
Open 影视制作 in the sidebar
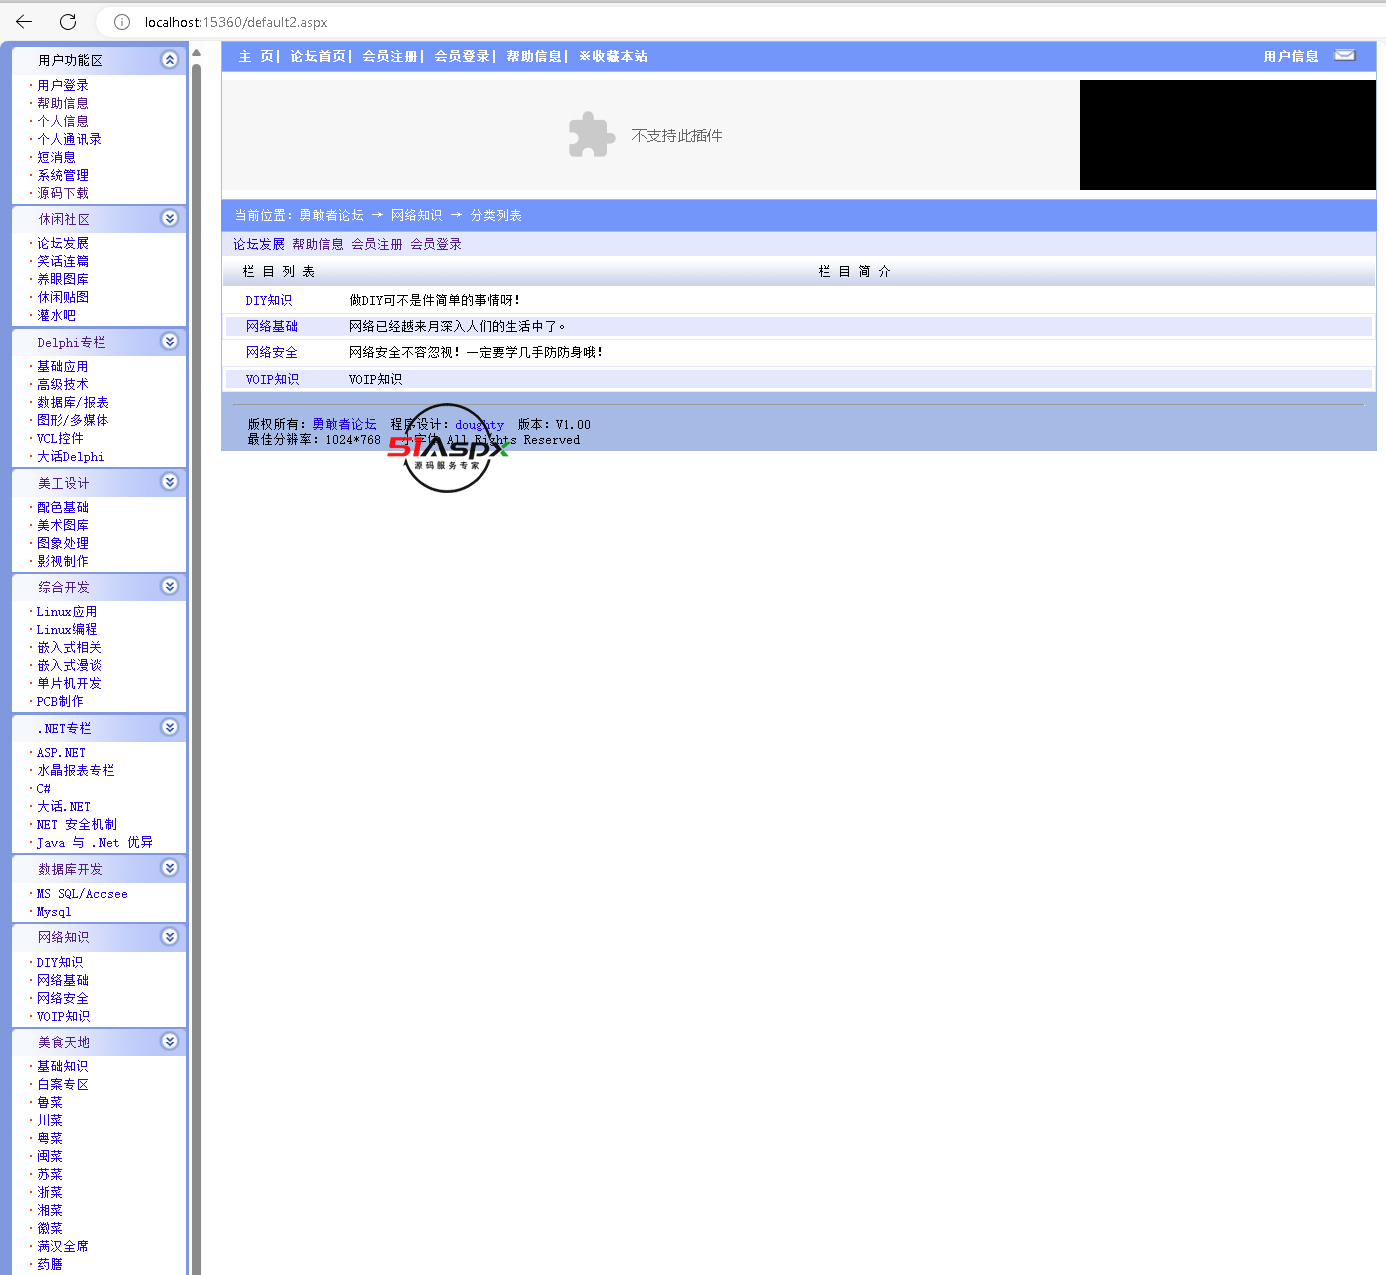coord(63,561)
